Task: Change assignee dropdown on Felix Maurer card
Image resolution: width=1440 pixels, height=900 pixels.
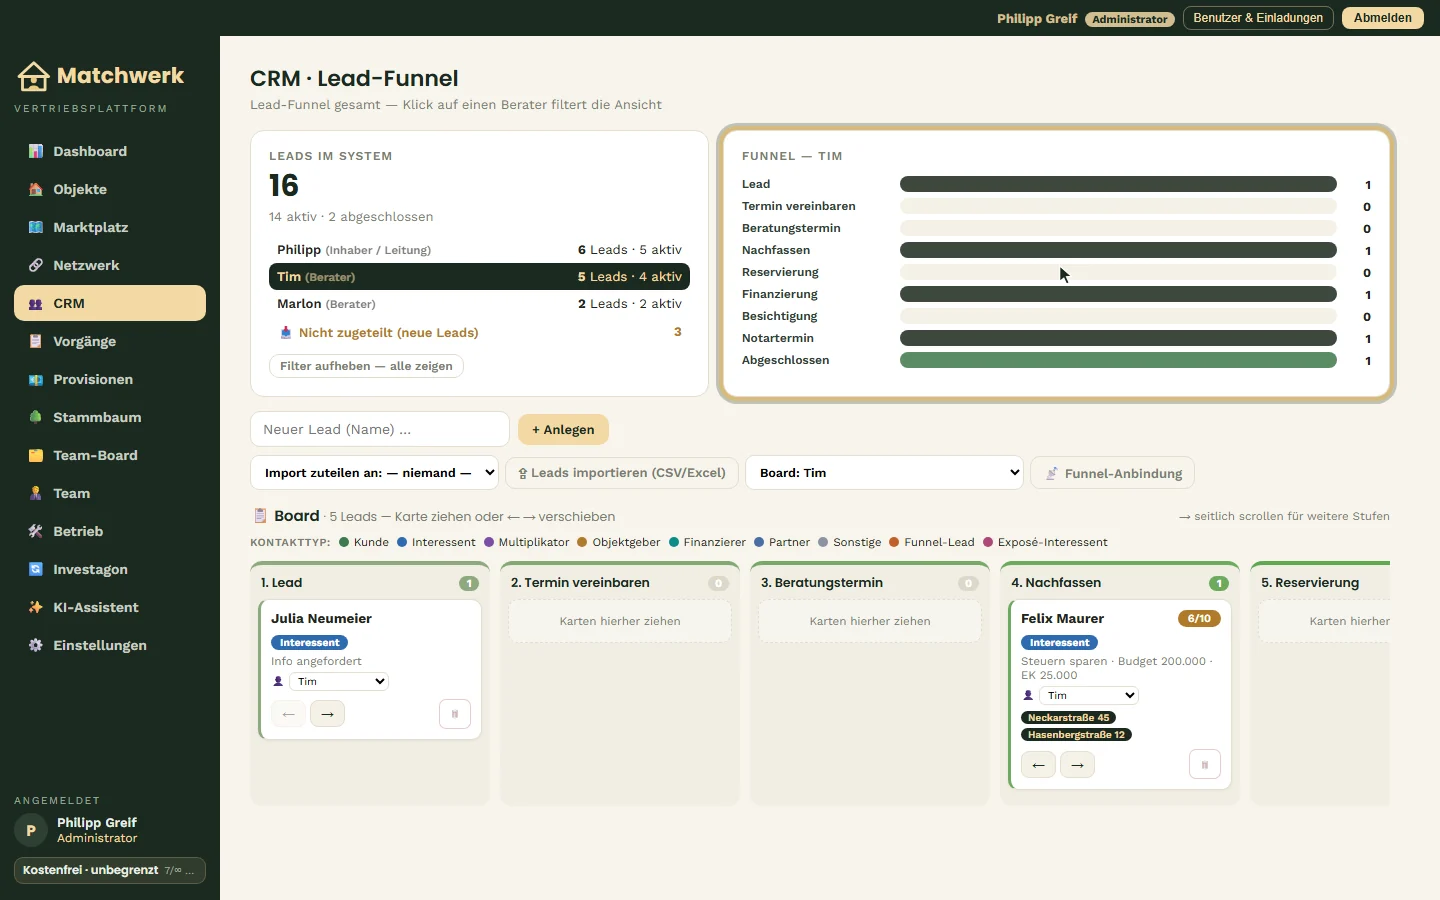Action: (x=1089, y=696)
